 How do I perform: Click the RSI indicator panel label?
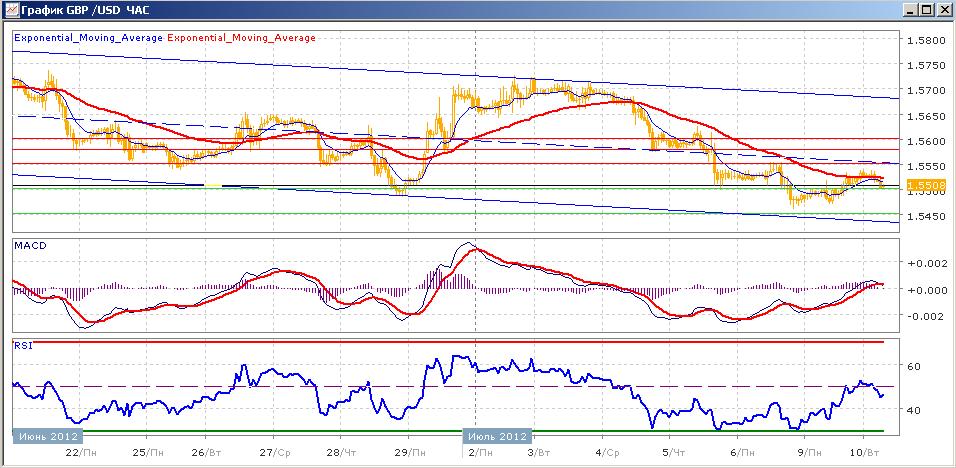click(x=22, y=344)
